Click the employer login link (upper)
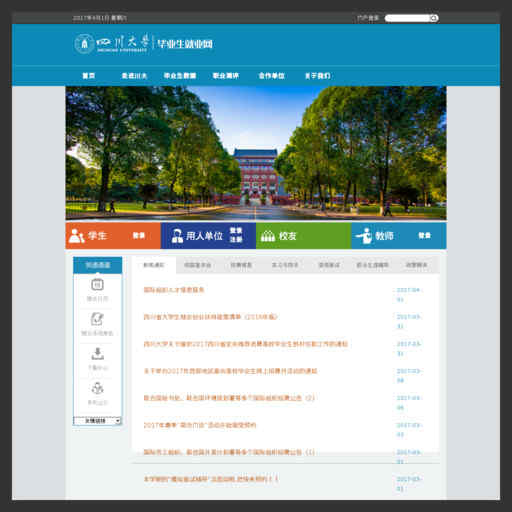The height and width of the screenshot is (512, 512). tap(236, 231)
